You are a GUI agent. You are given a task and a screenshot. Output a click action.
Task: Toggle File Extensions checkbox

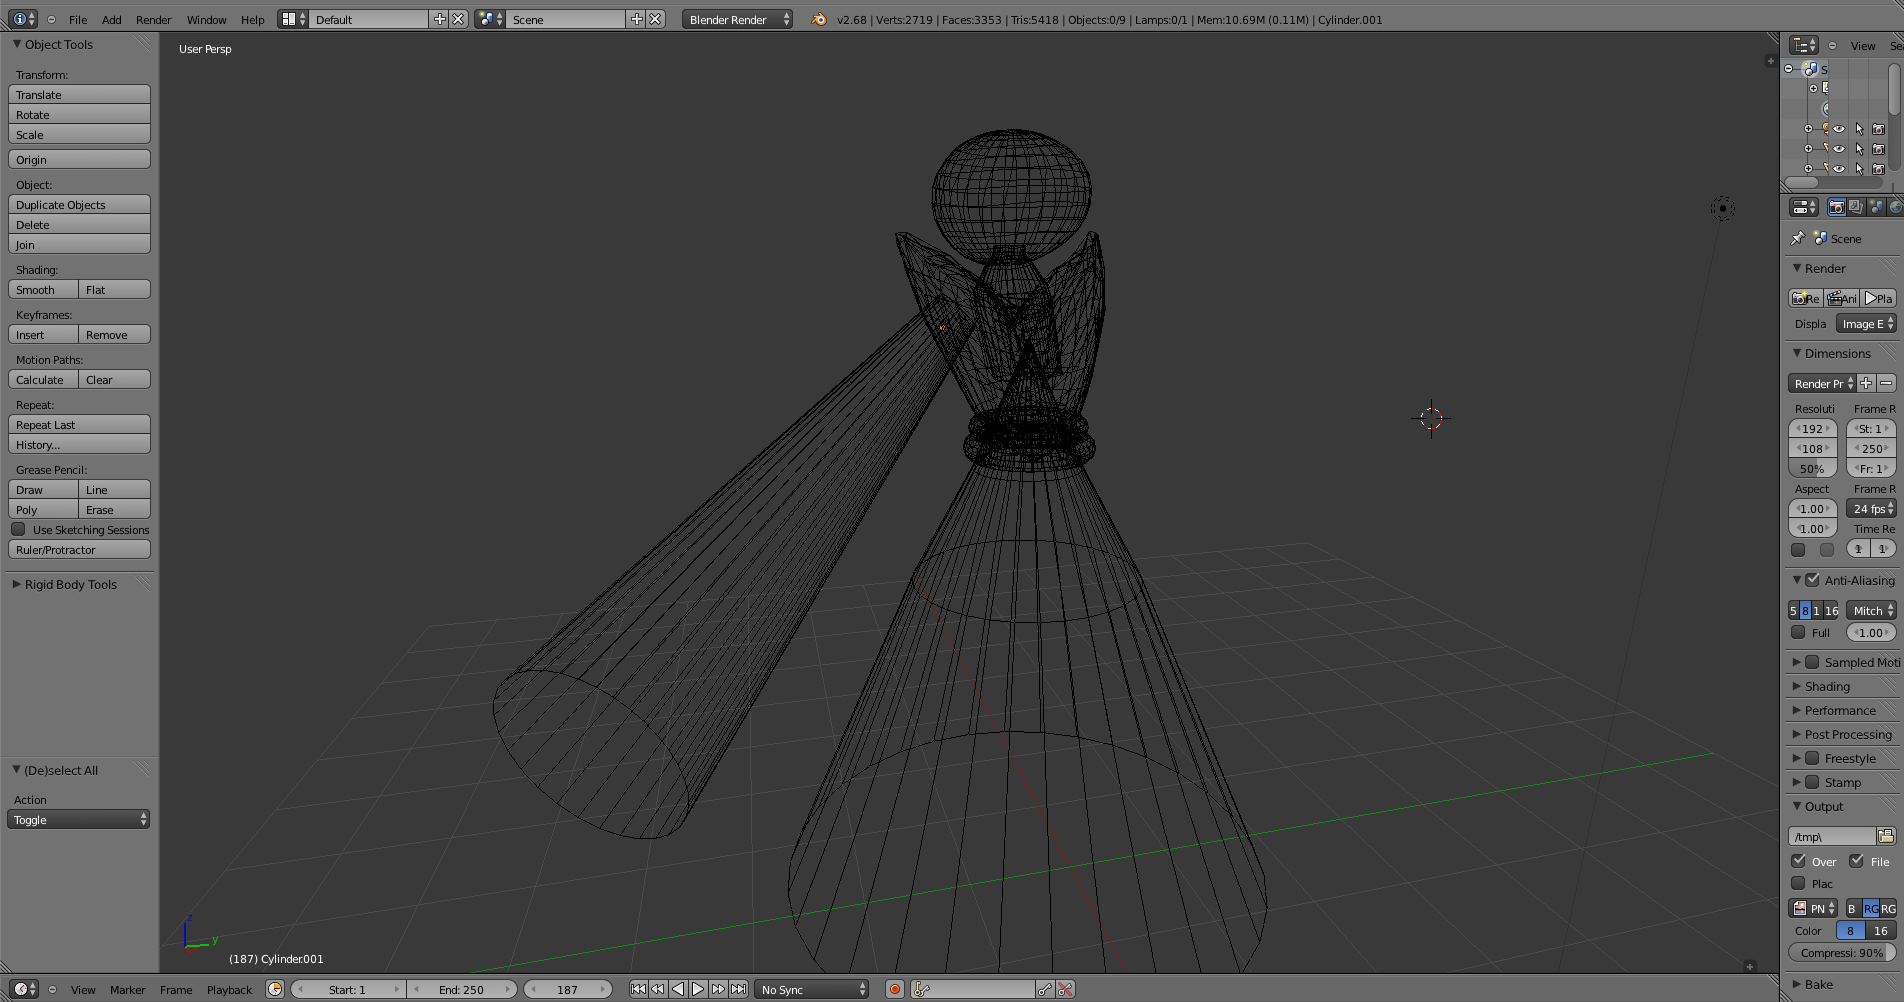pos(1856,861)
